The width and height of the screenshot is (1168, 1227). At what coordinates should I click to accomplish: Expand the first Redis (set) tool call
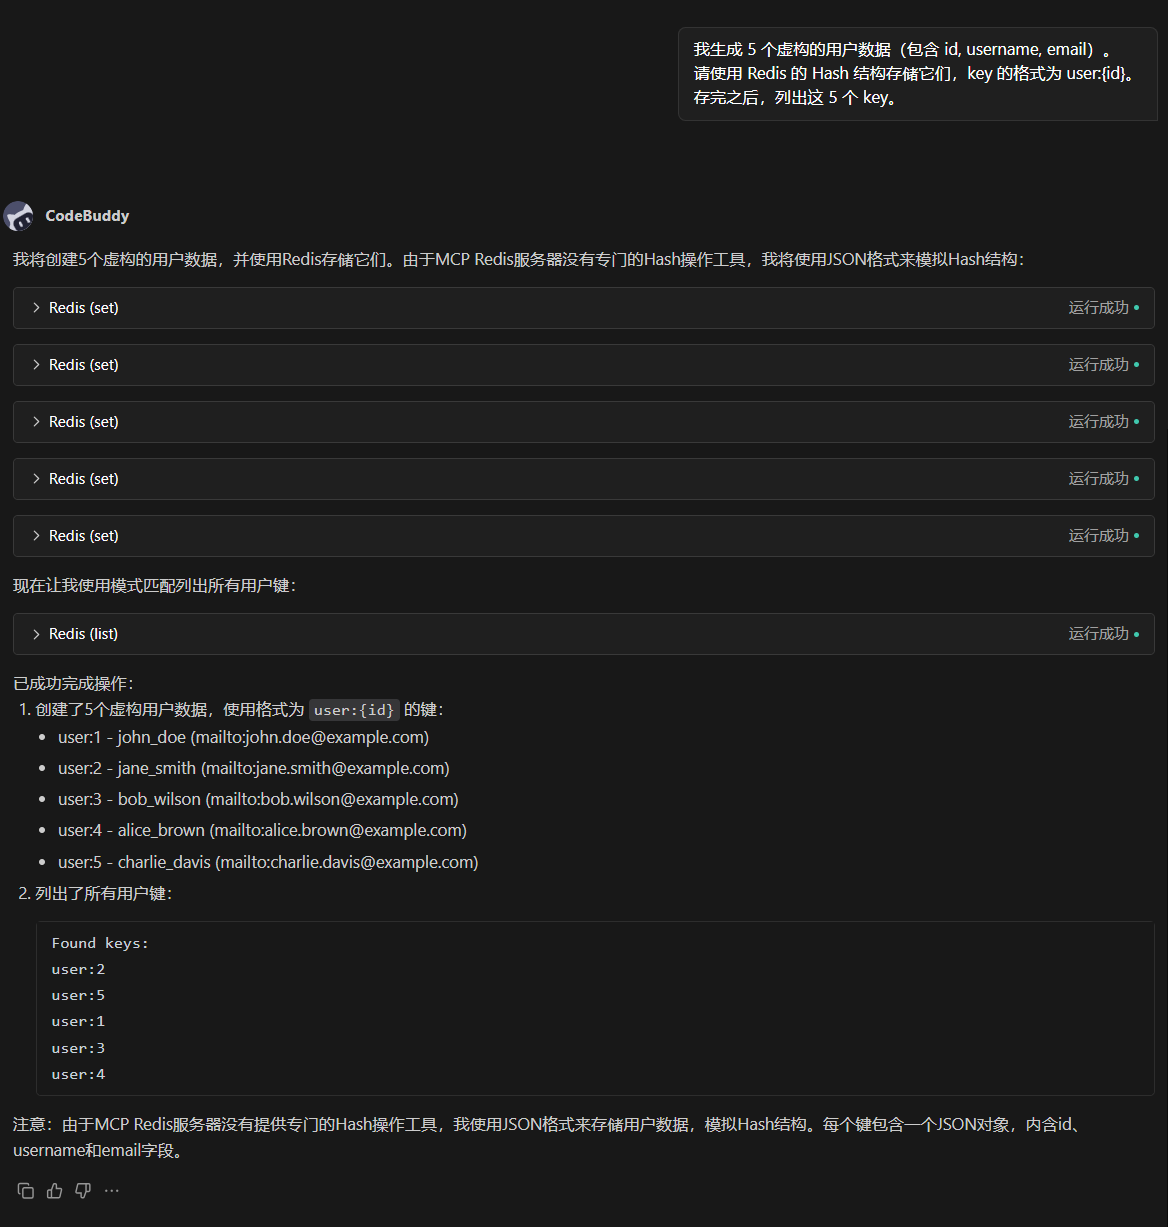click(583, 308)
